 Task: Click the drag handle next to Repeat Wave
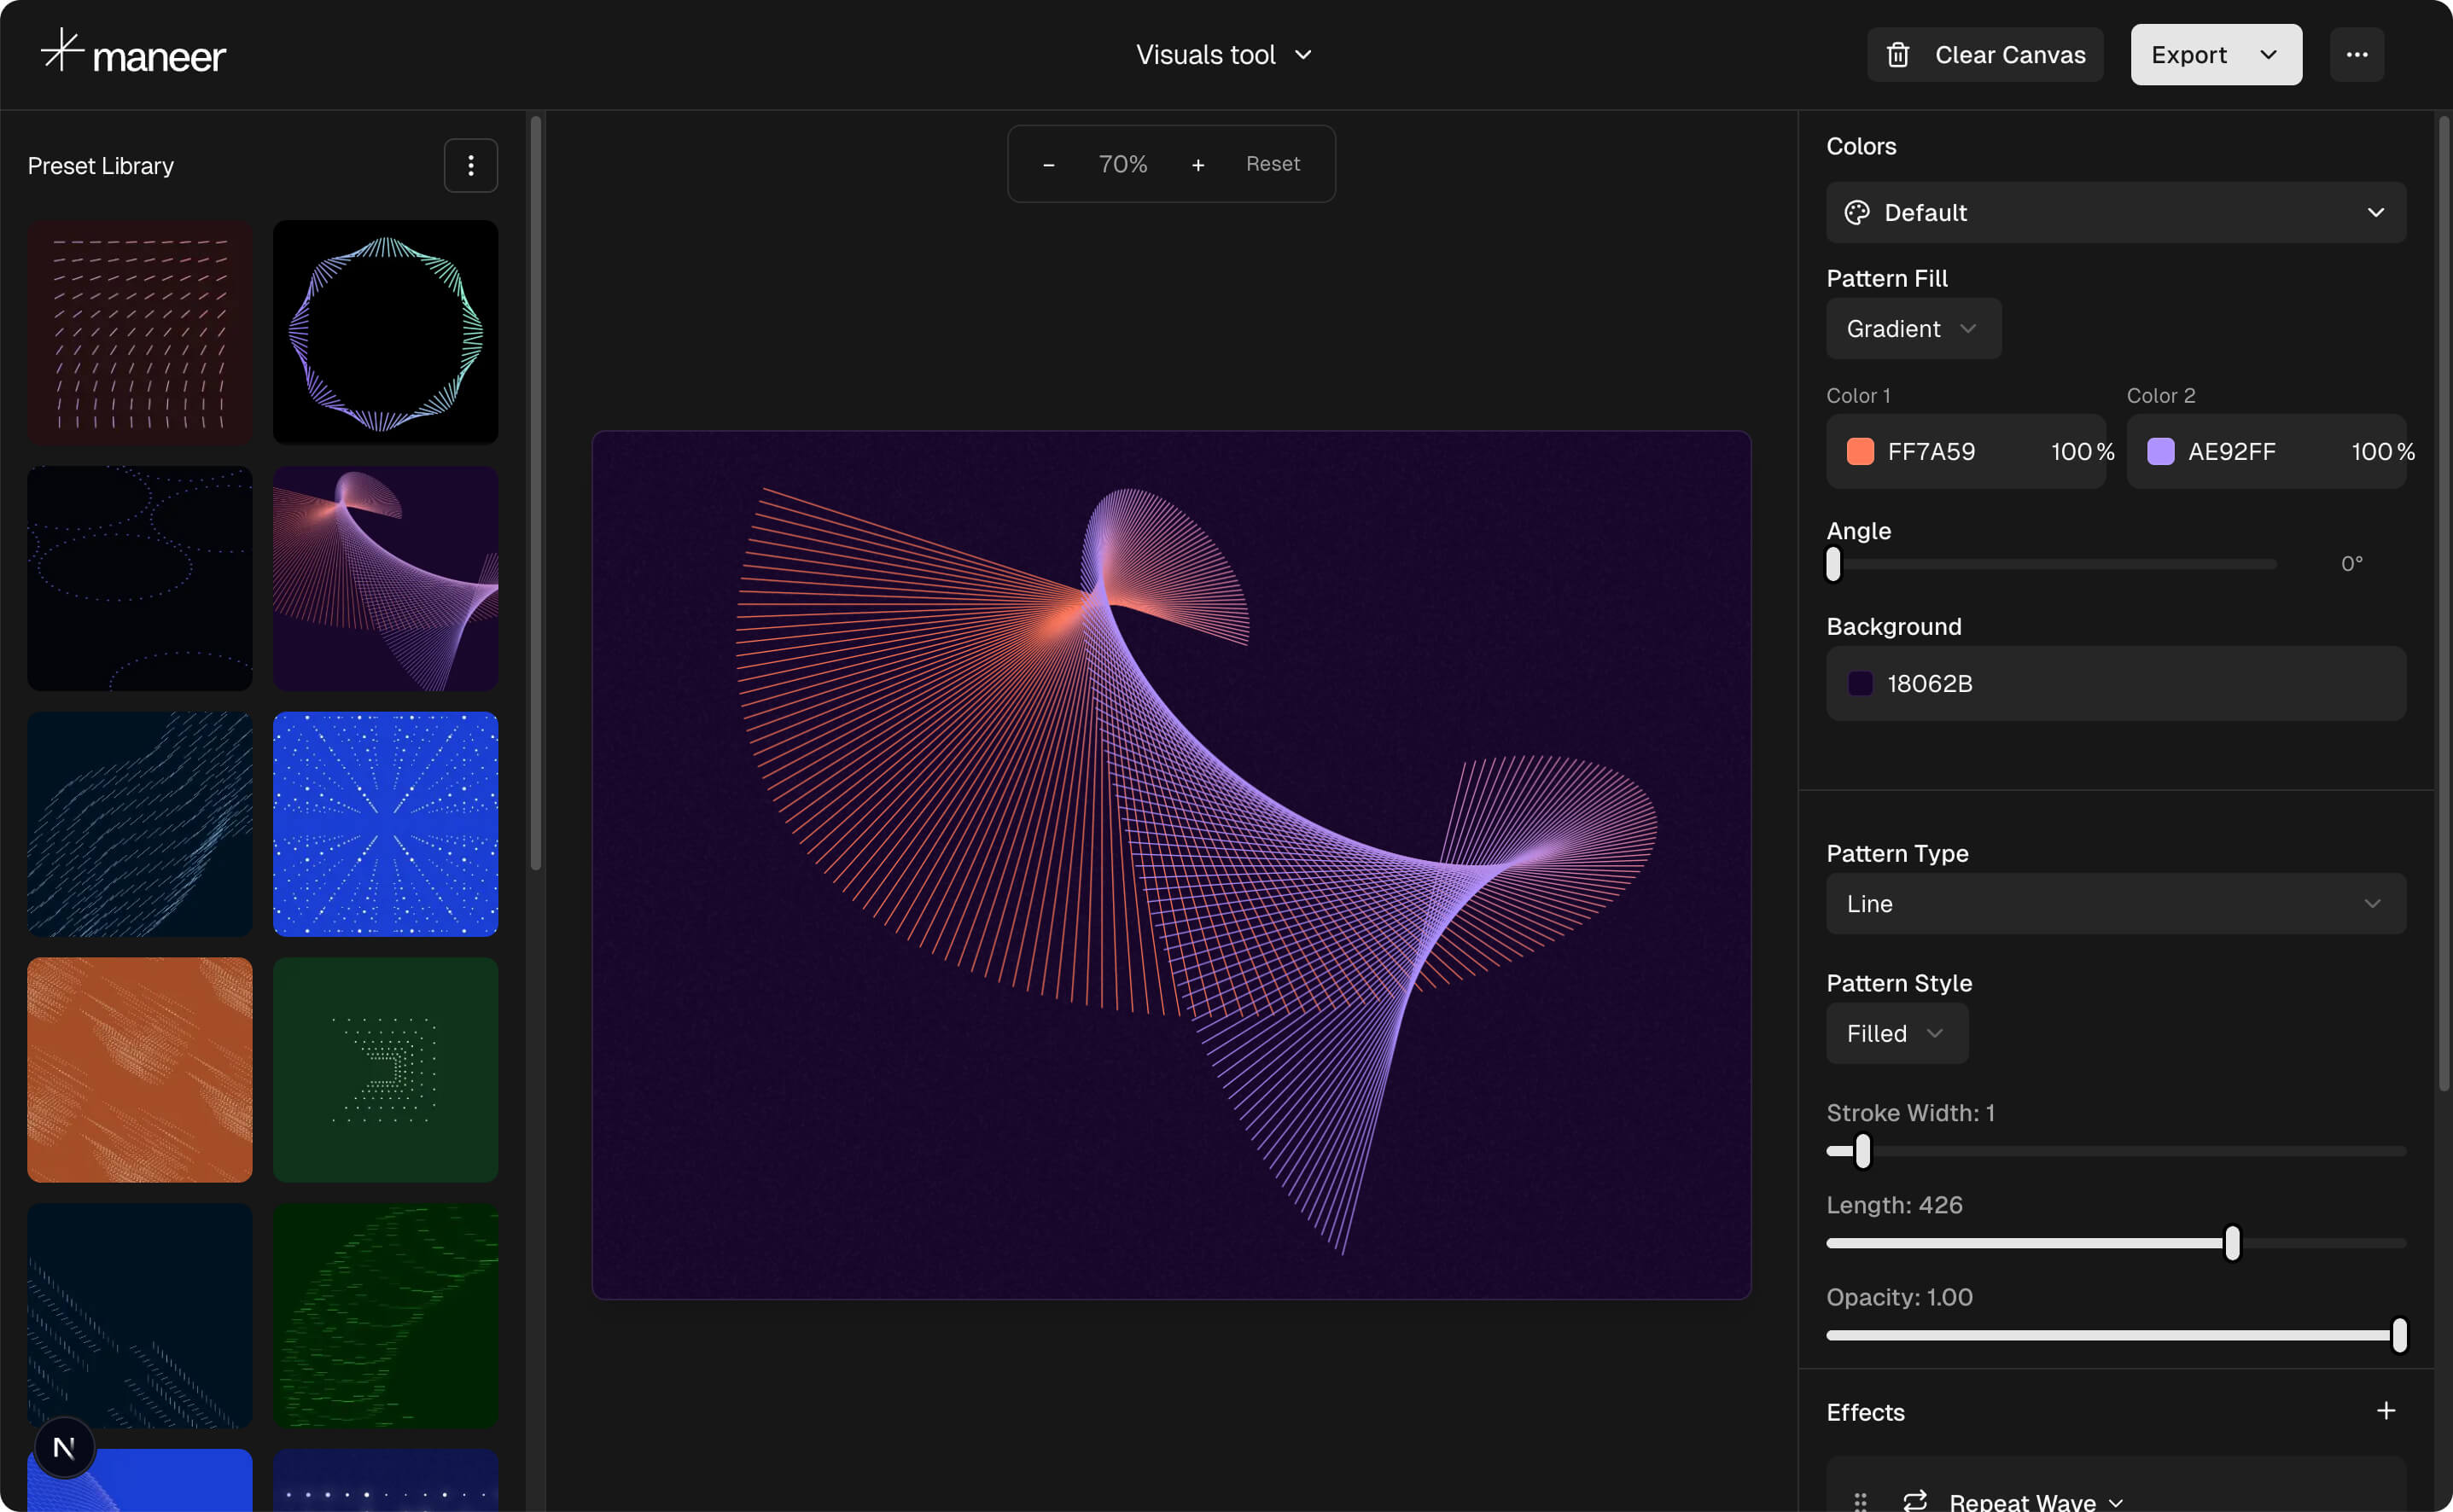point(1860,1500)
